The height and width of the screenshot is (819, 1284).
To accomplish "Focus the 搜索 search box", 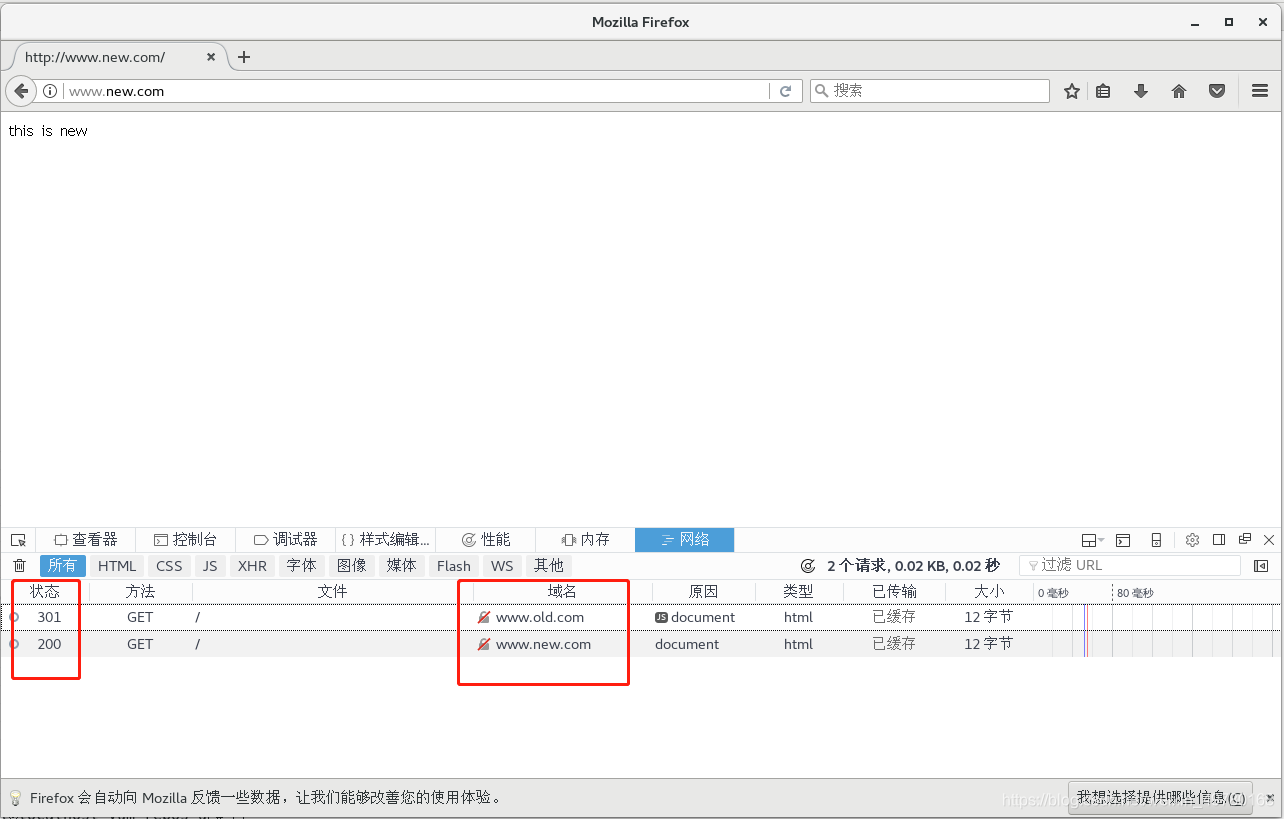I will (x=930, y=91).
